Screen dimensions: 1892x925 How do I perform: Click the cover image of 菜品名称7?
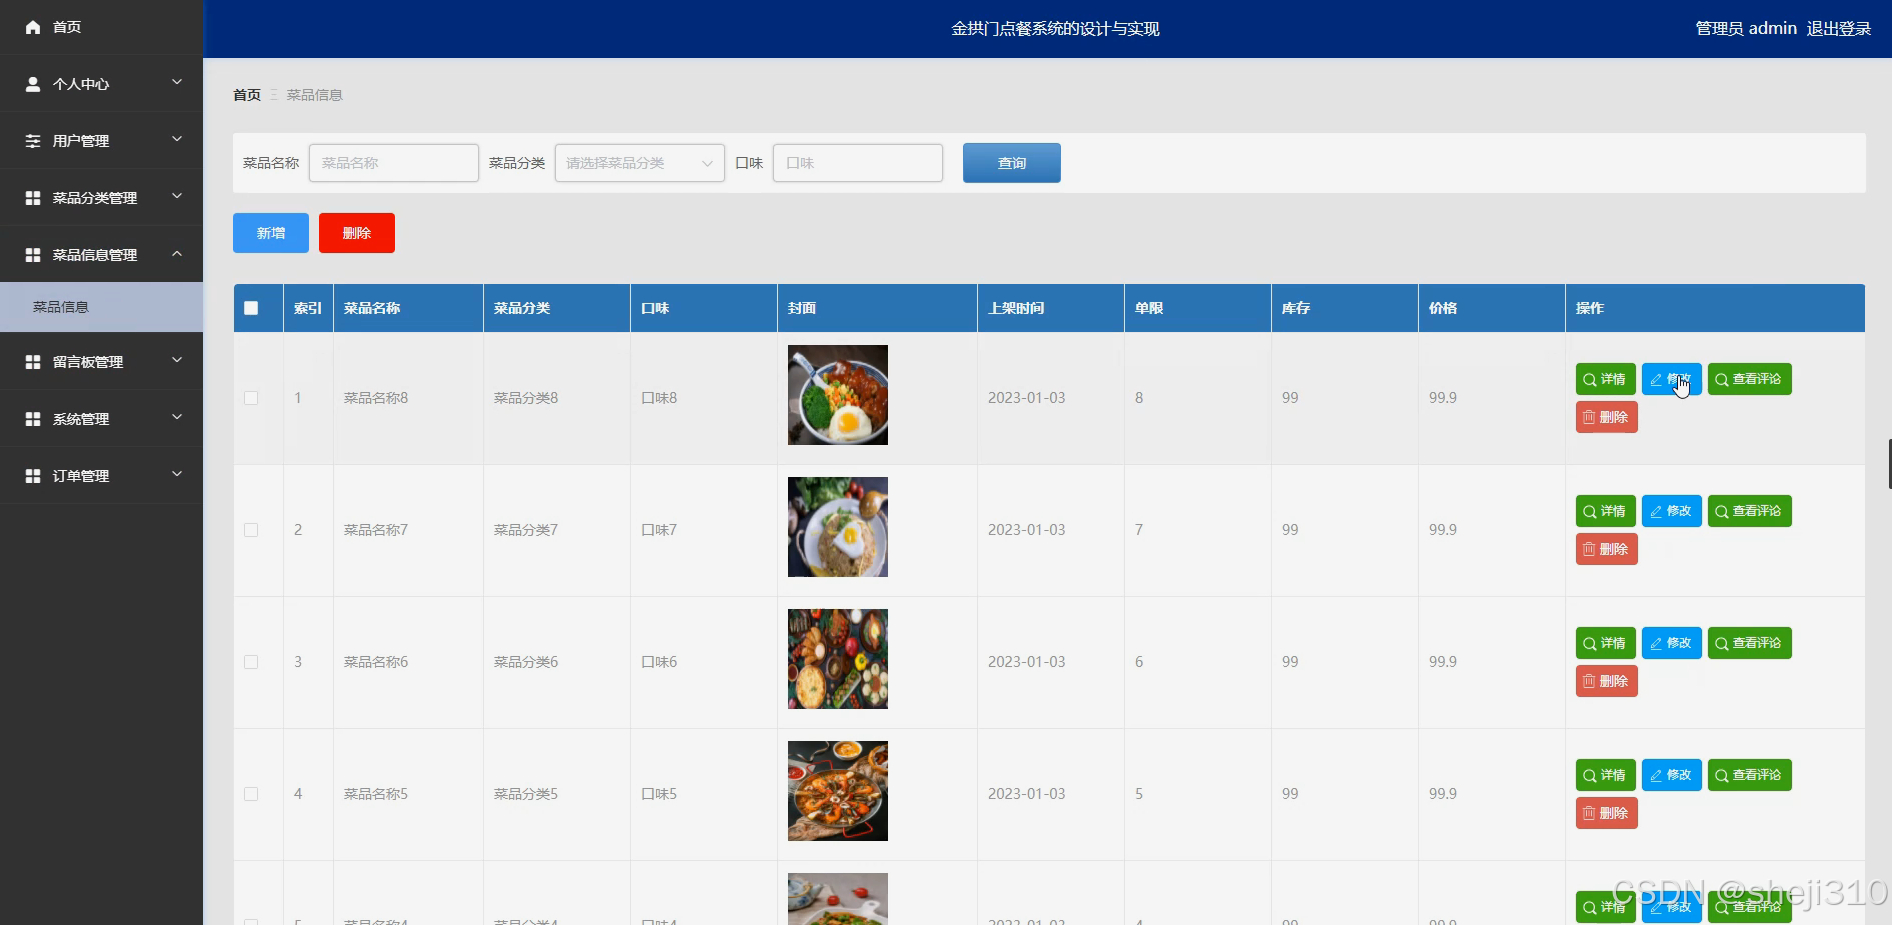838,527
